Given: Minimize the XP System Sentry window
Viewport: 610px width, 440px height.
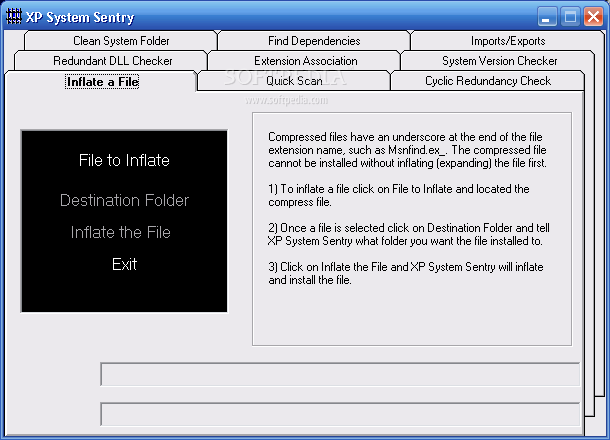Looking at the screenshot, I should (x=547, y=17).
